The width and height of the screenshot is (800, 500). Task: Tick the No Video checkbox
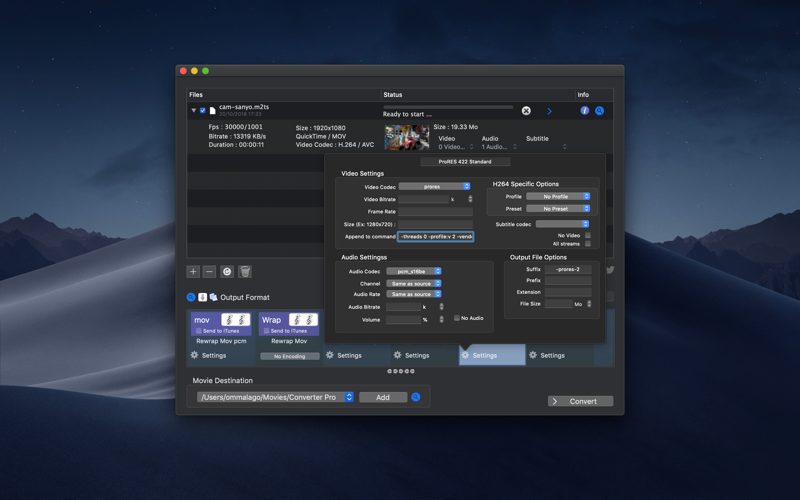[588, 235]
